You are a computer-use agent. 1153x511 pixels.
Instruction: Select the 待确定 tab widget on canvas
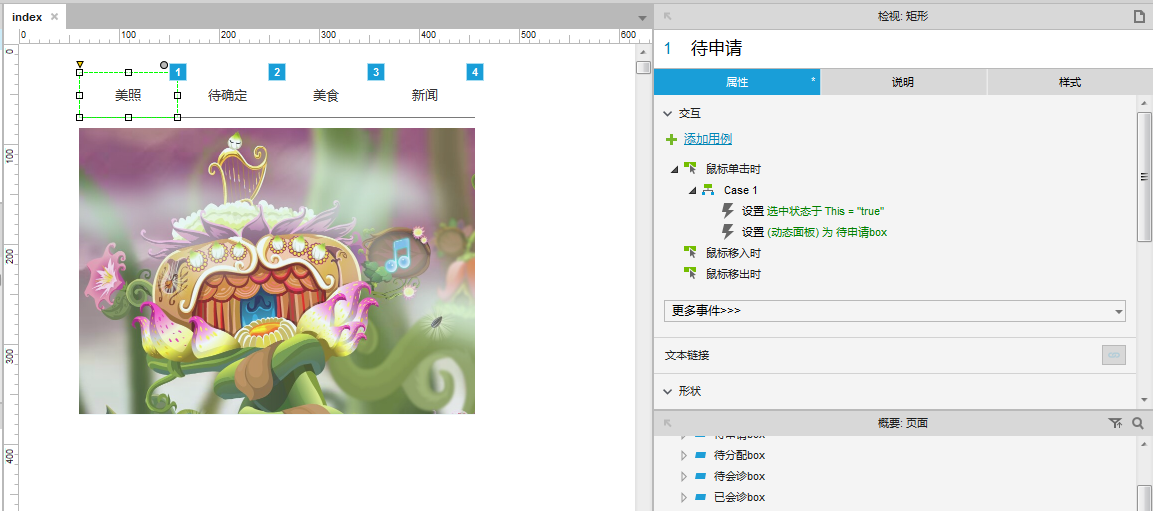pyautogui.click(x=227, y=95)
